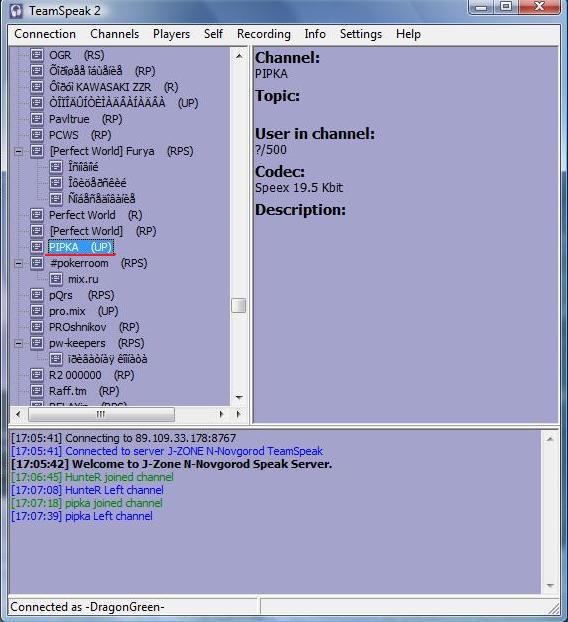Select the Raff.tm (RP) channel
Image resolution: width=568 pixels, height=622 pixels.
click(84, 391)
